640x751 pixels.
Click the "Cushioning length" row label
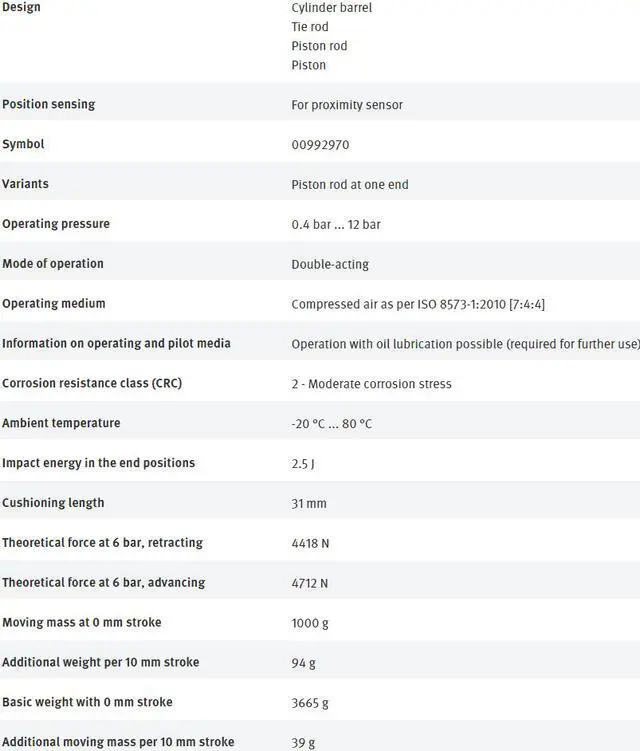(53, 503)
